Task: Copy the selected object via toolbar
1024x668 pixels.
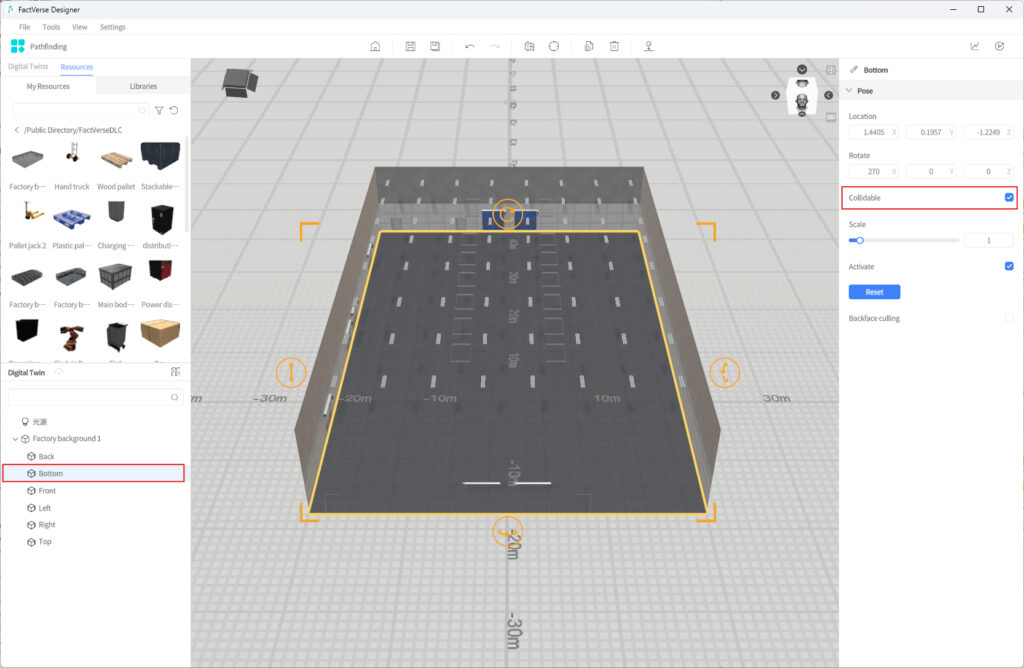Action: (x=588, y=46)
